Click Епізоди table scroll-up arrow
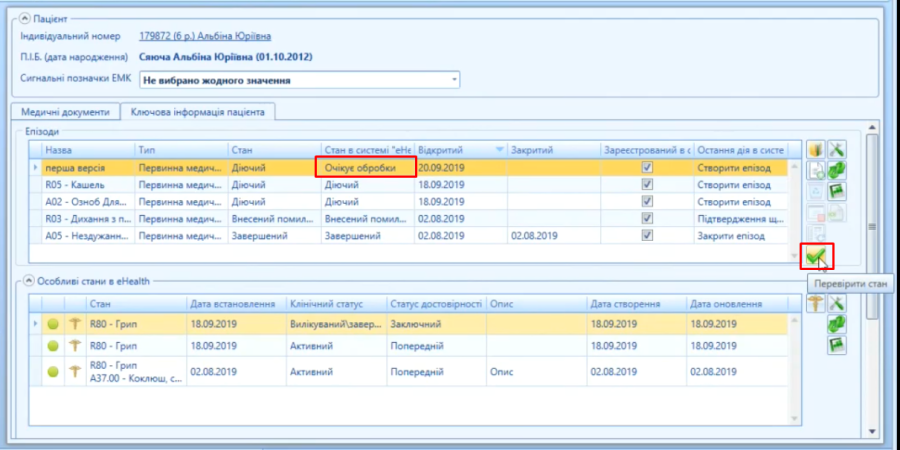 pos(795,166)
